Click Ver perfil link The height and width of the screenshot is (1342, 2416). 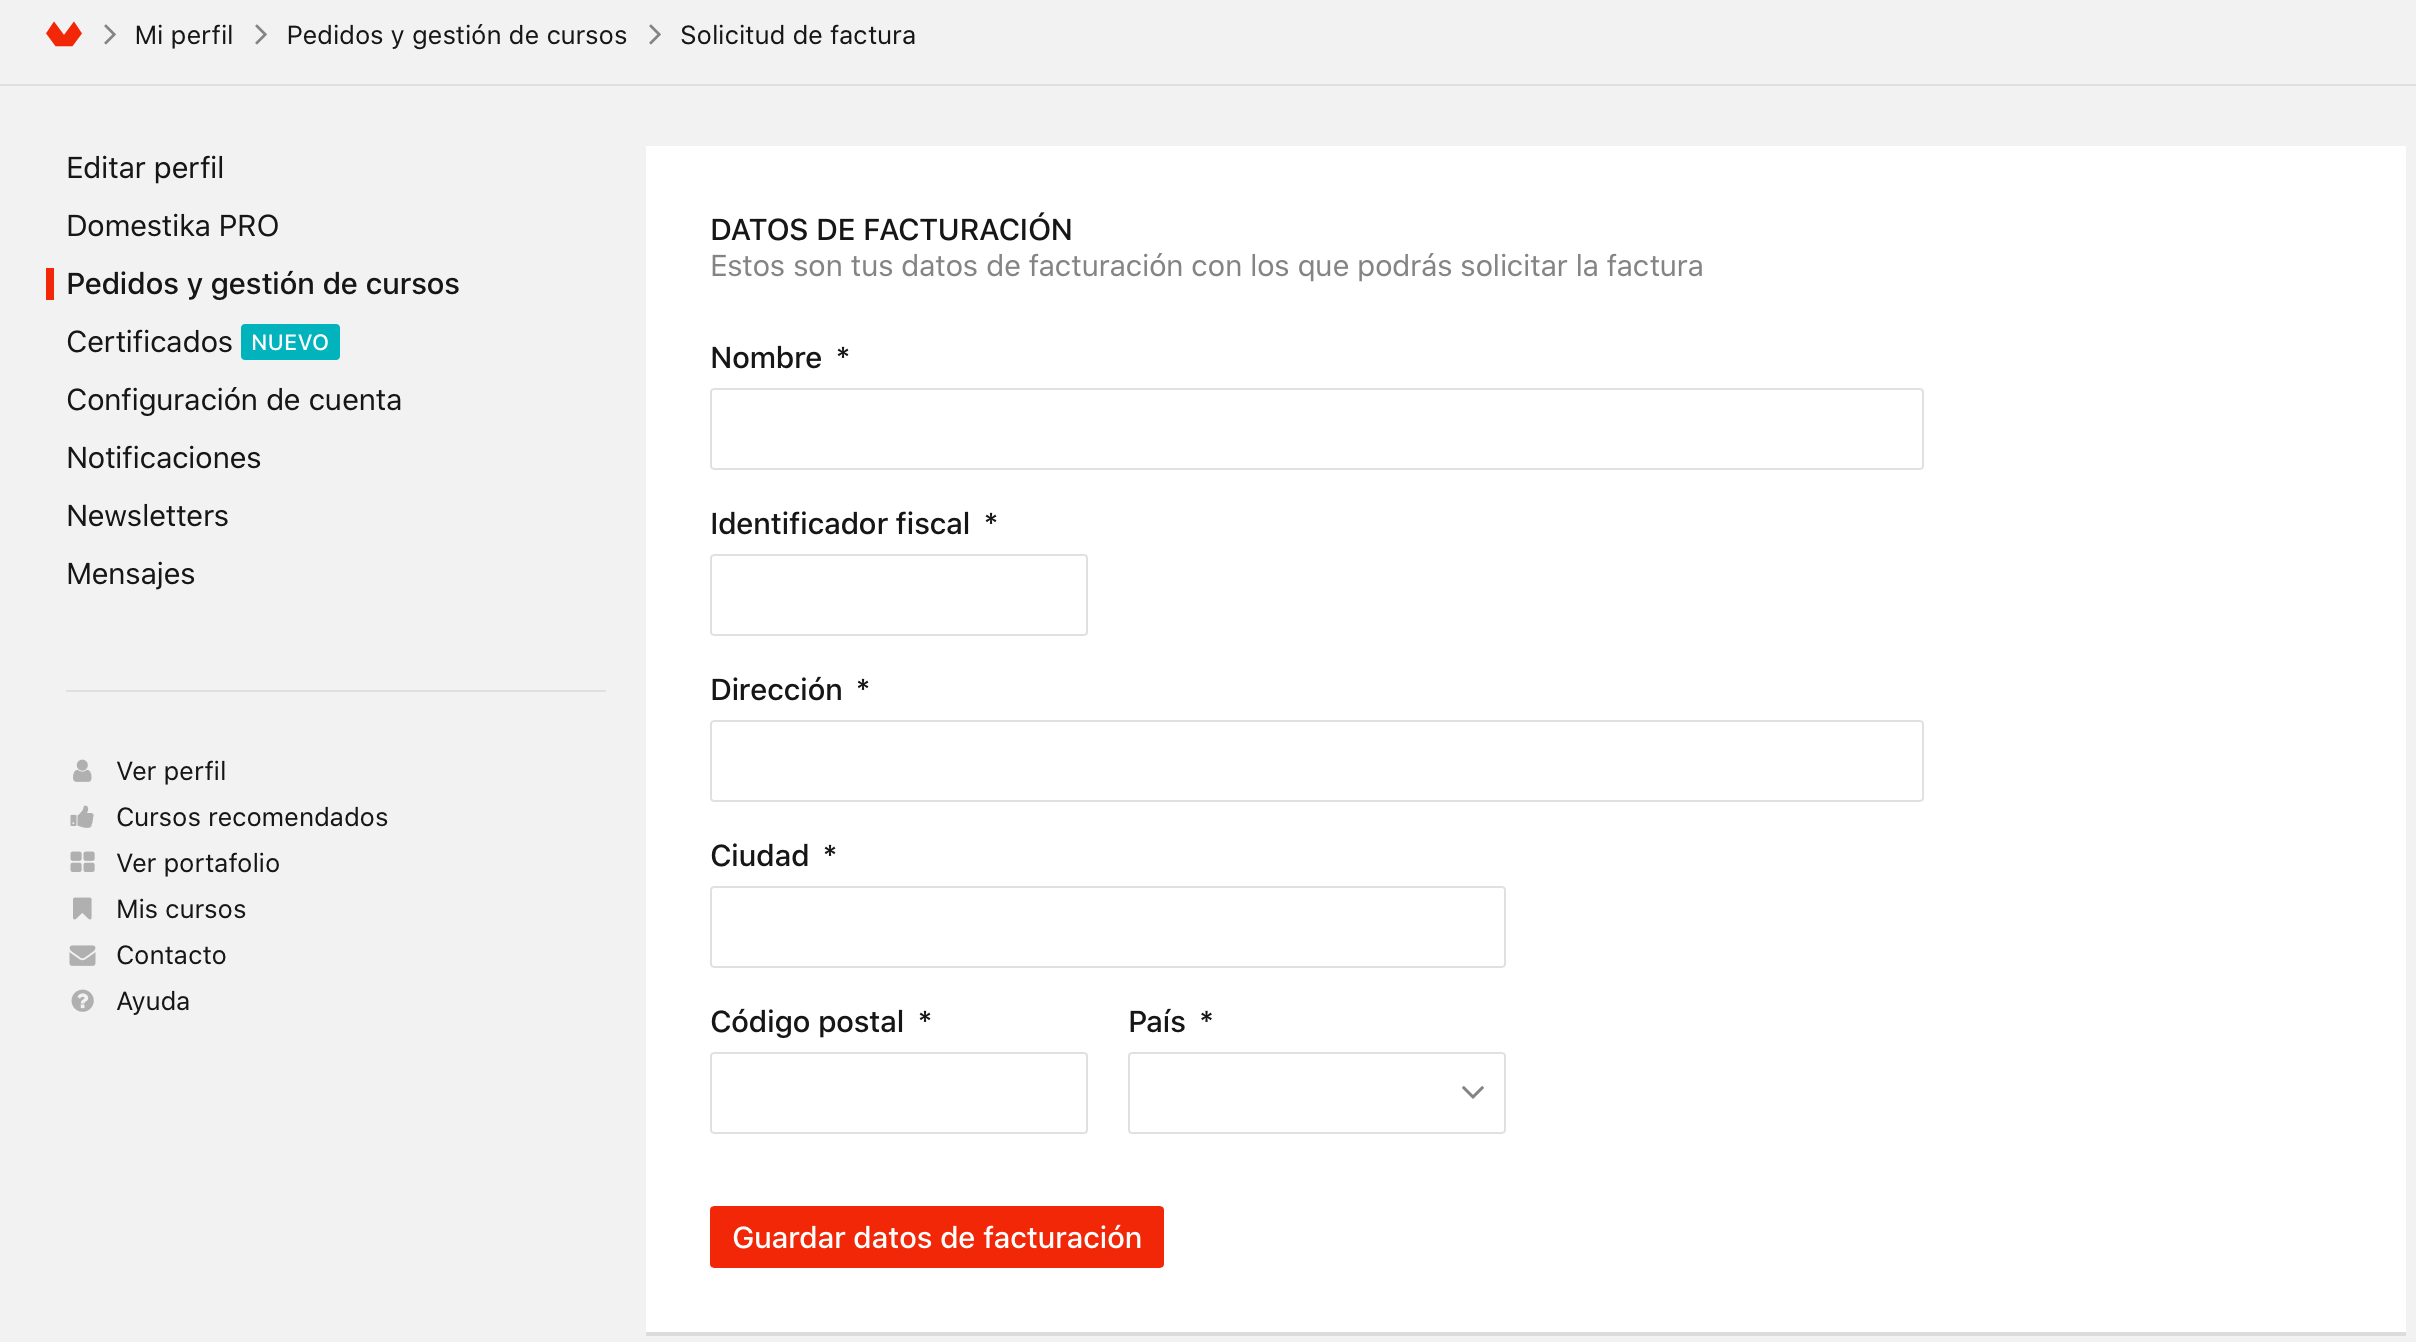click(x=171, y=771)
